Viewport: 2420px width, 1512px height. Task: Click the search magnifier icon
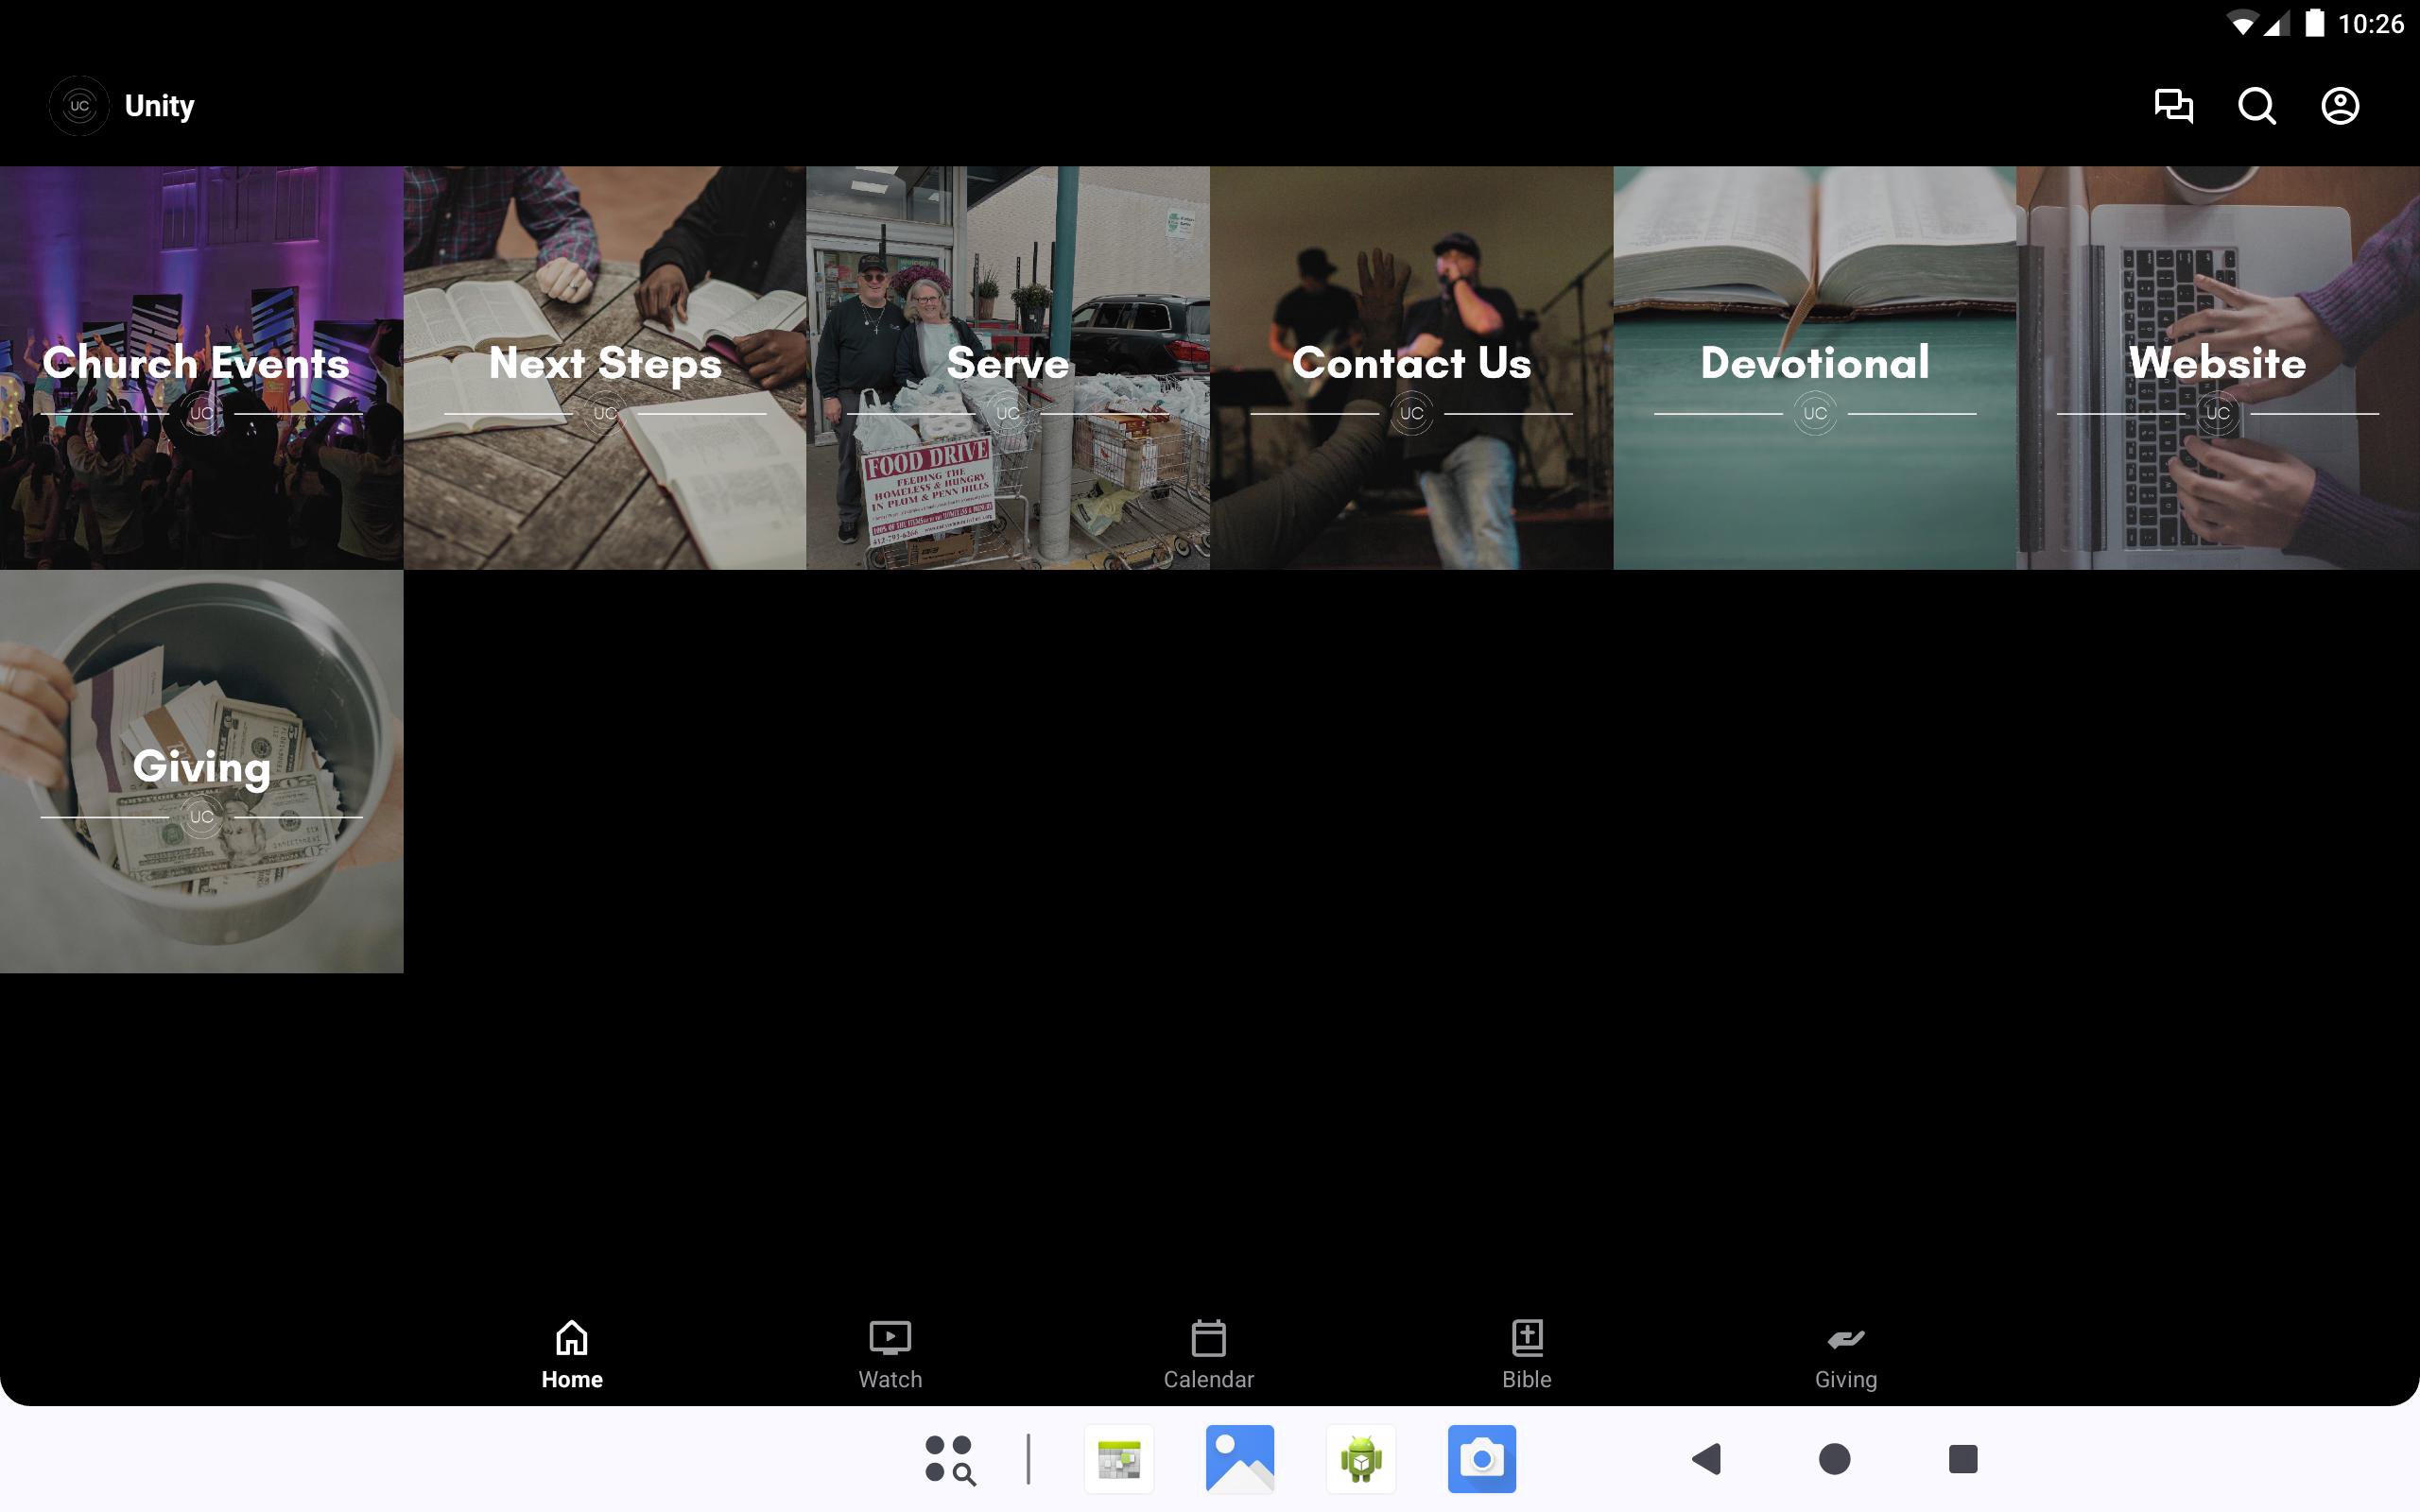pyautogui.click(x=2256, y=106)
